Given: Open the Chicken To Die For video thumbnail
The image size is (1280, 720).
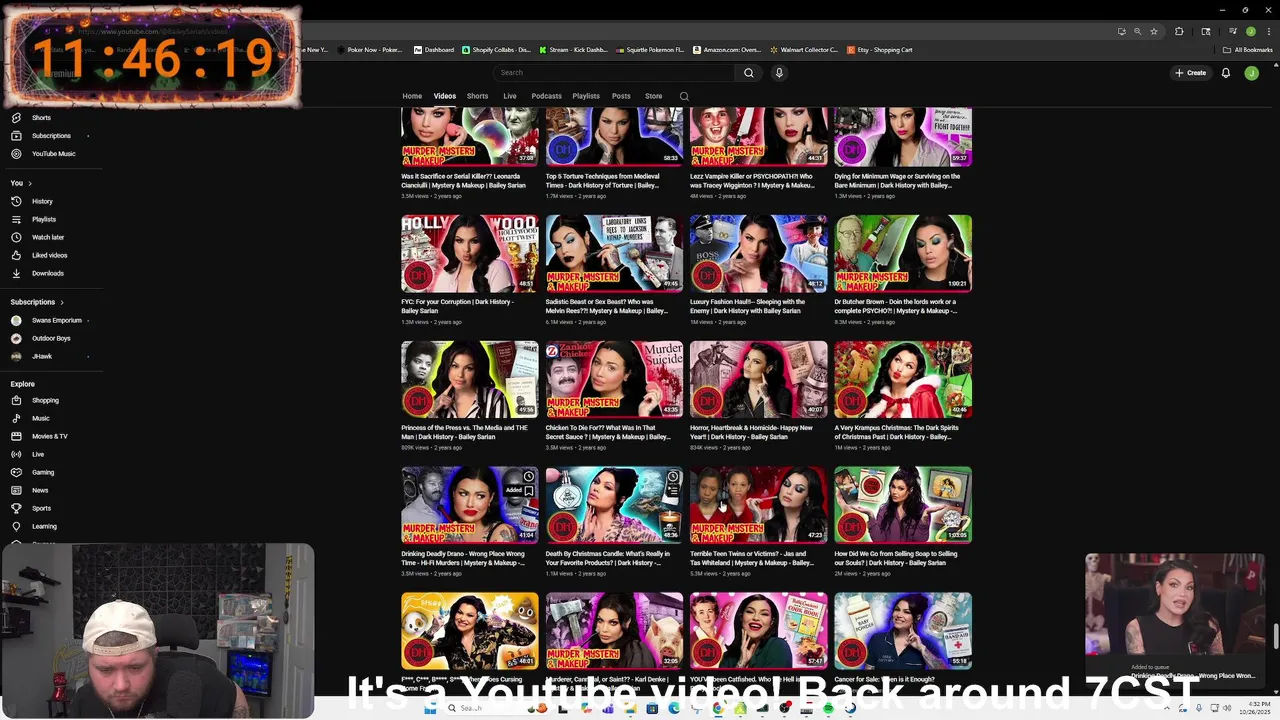Looking at the screenshot, I should (614, 380).
